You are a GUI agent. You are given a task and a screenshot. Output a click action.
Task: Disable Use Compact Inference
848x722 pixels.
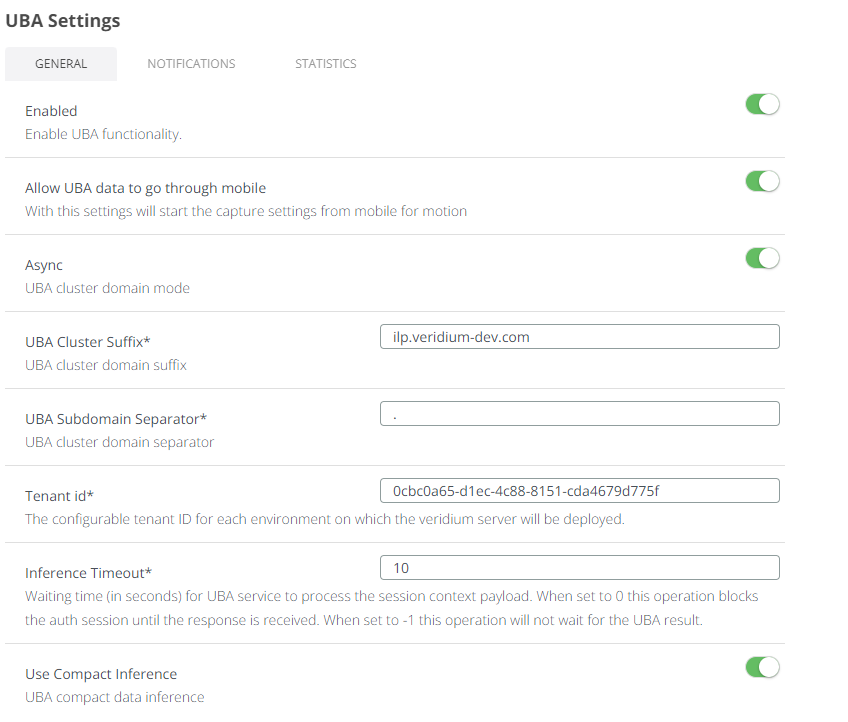(762, 667)
